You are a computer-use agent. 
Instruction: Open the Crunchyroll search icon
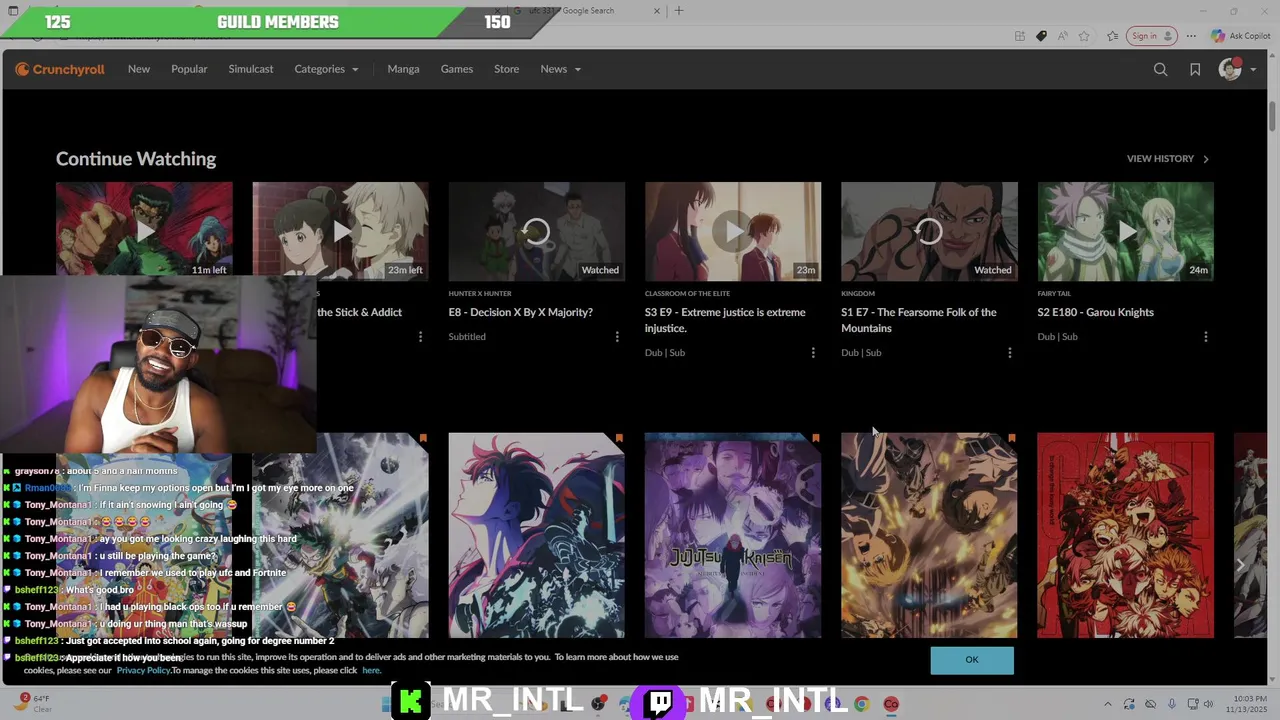tap(1160, 69)
